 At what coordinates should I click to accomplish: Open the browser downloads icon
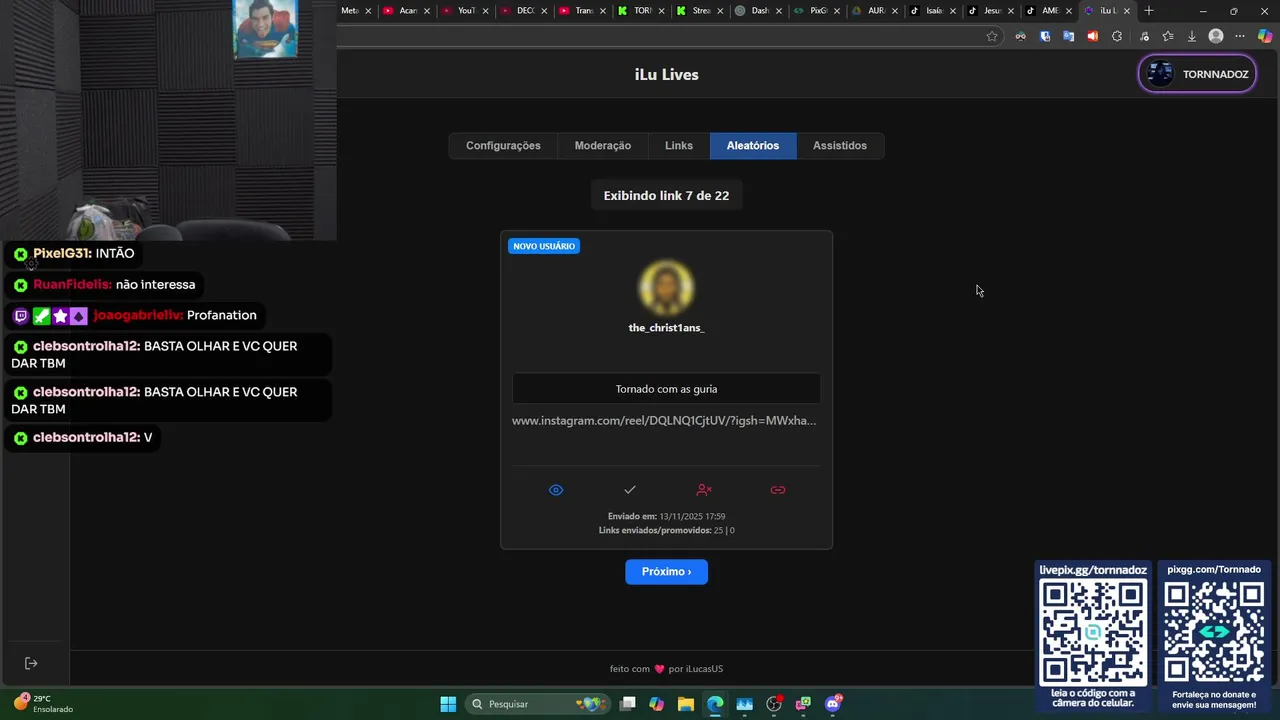point(1192,36)
